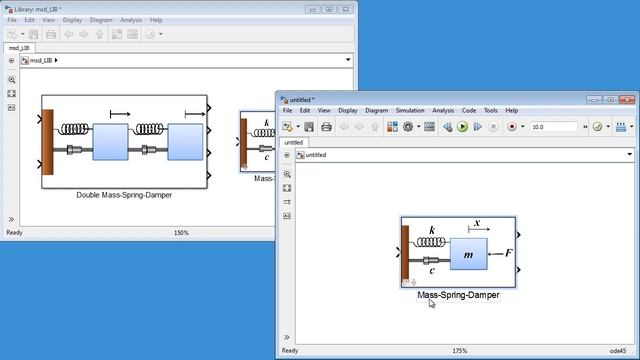Click the record button in untitled toolbar
640x360 pixels.
point(512,127)
